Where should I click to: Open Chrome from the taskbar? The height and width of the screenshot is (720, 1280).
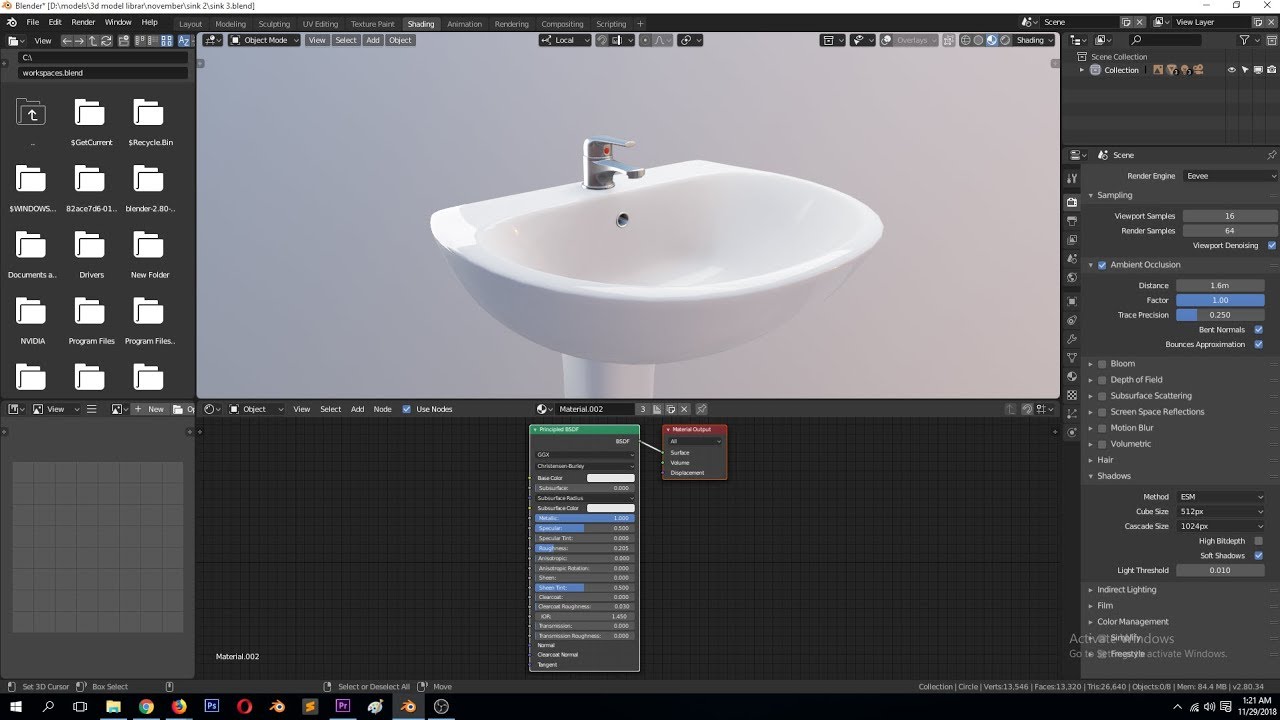146,706
